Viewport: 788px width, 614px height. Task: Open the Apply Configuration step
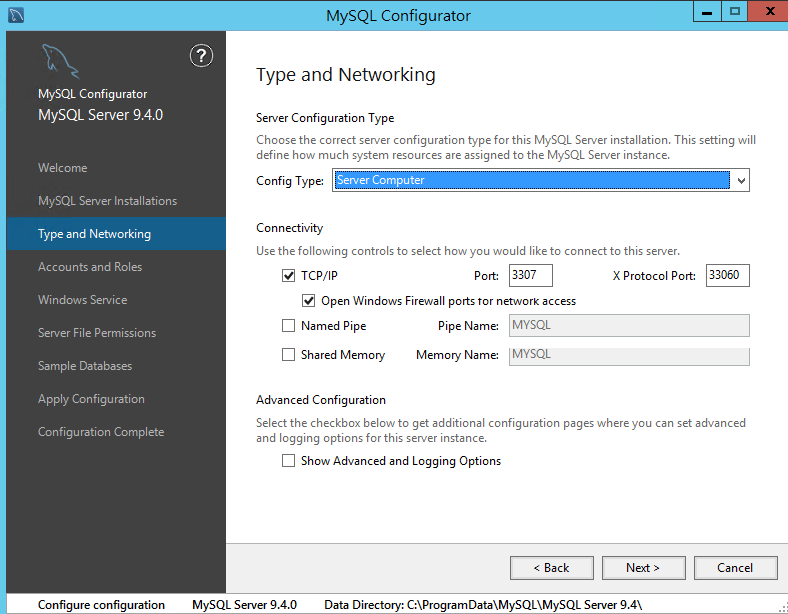[91, 399]
